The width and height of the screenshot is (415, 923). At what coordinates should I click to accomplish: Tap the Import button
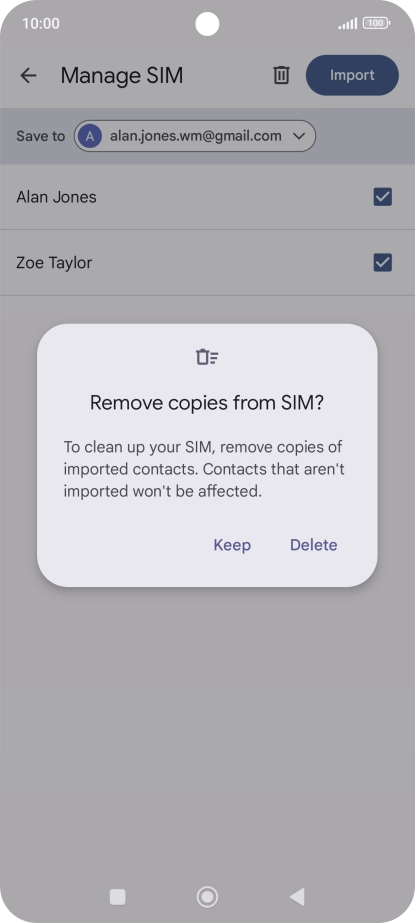[352, 75]
